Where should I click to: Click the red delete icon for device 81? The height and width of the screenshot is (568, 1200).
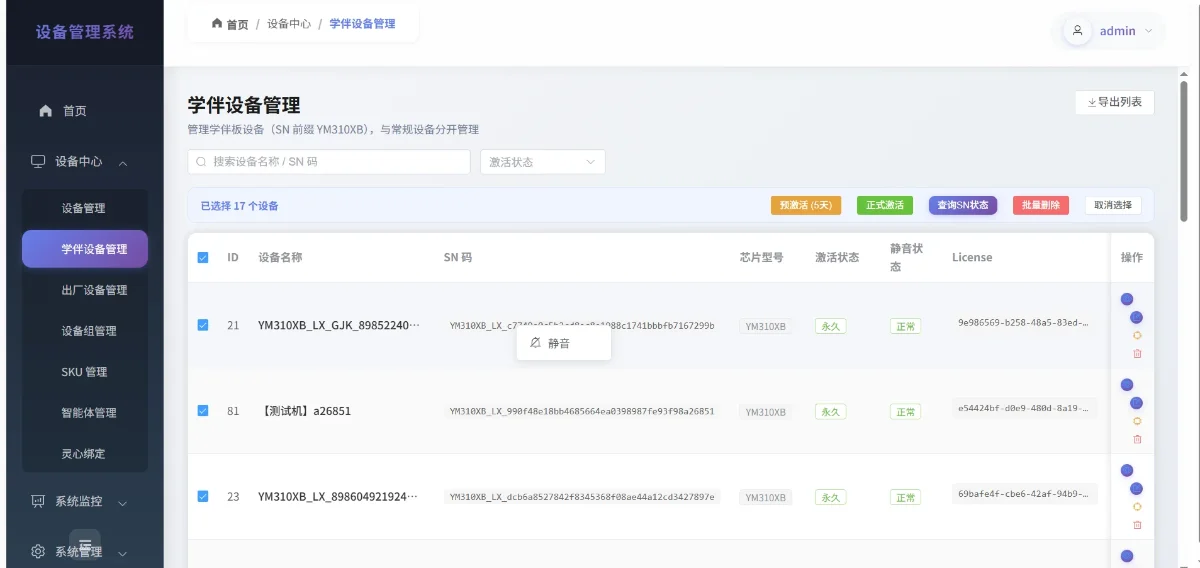[x=1137, y=439]
